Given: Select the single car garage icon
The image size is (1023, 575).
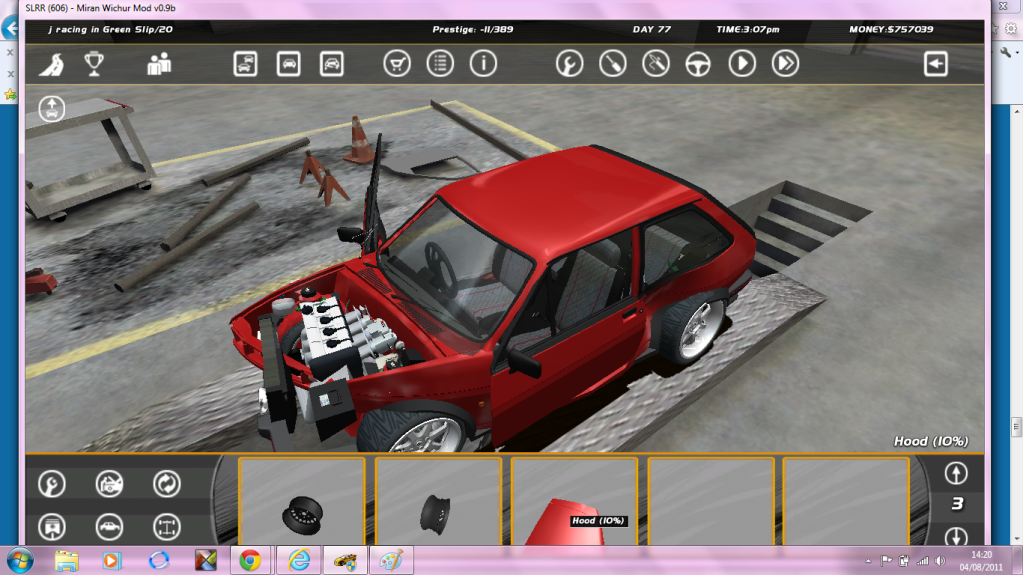Looking at the screenshot, I should tap(288, 64).
